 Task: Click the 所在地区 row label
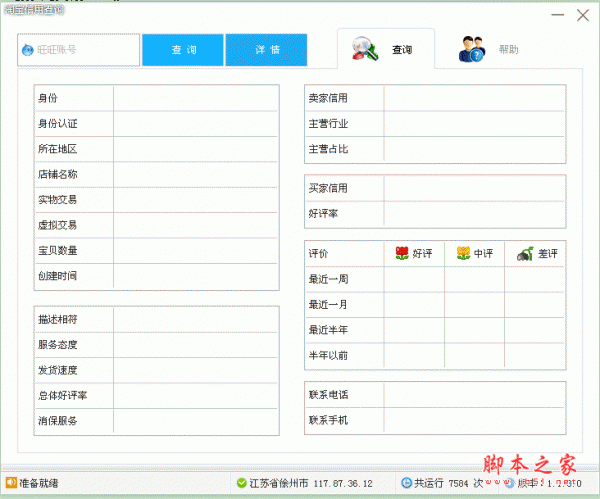pos(58,149)
